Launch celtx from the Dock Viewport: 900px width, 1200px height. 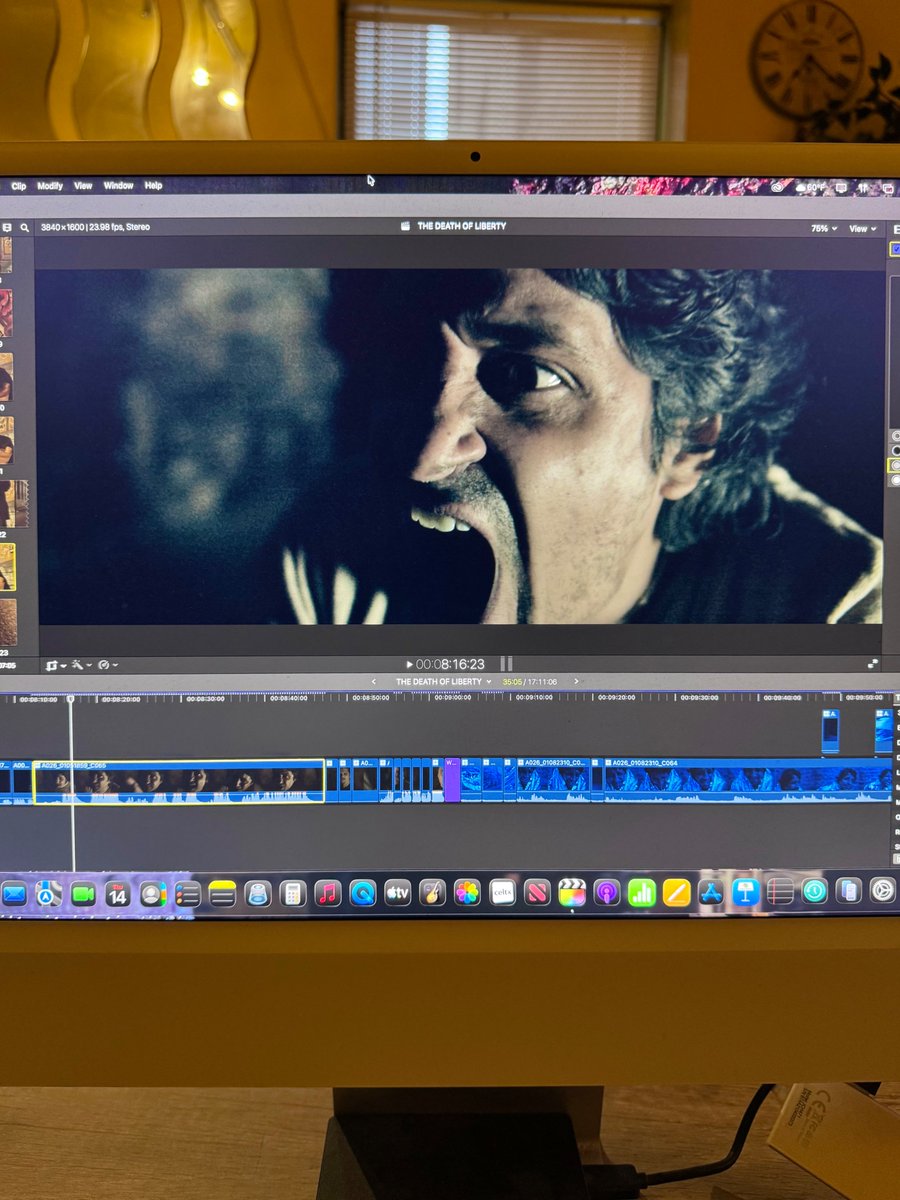coord(502,892)
